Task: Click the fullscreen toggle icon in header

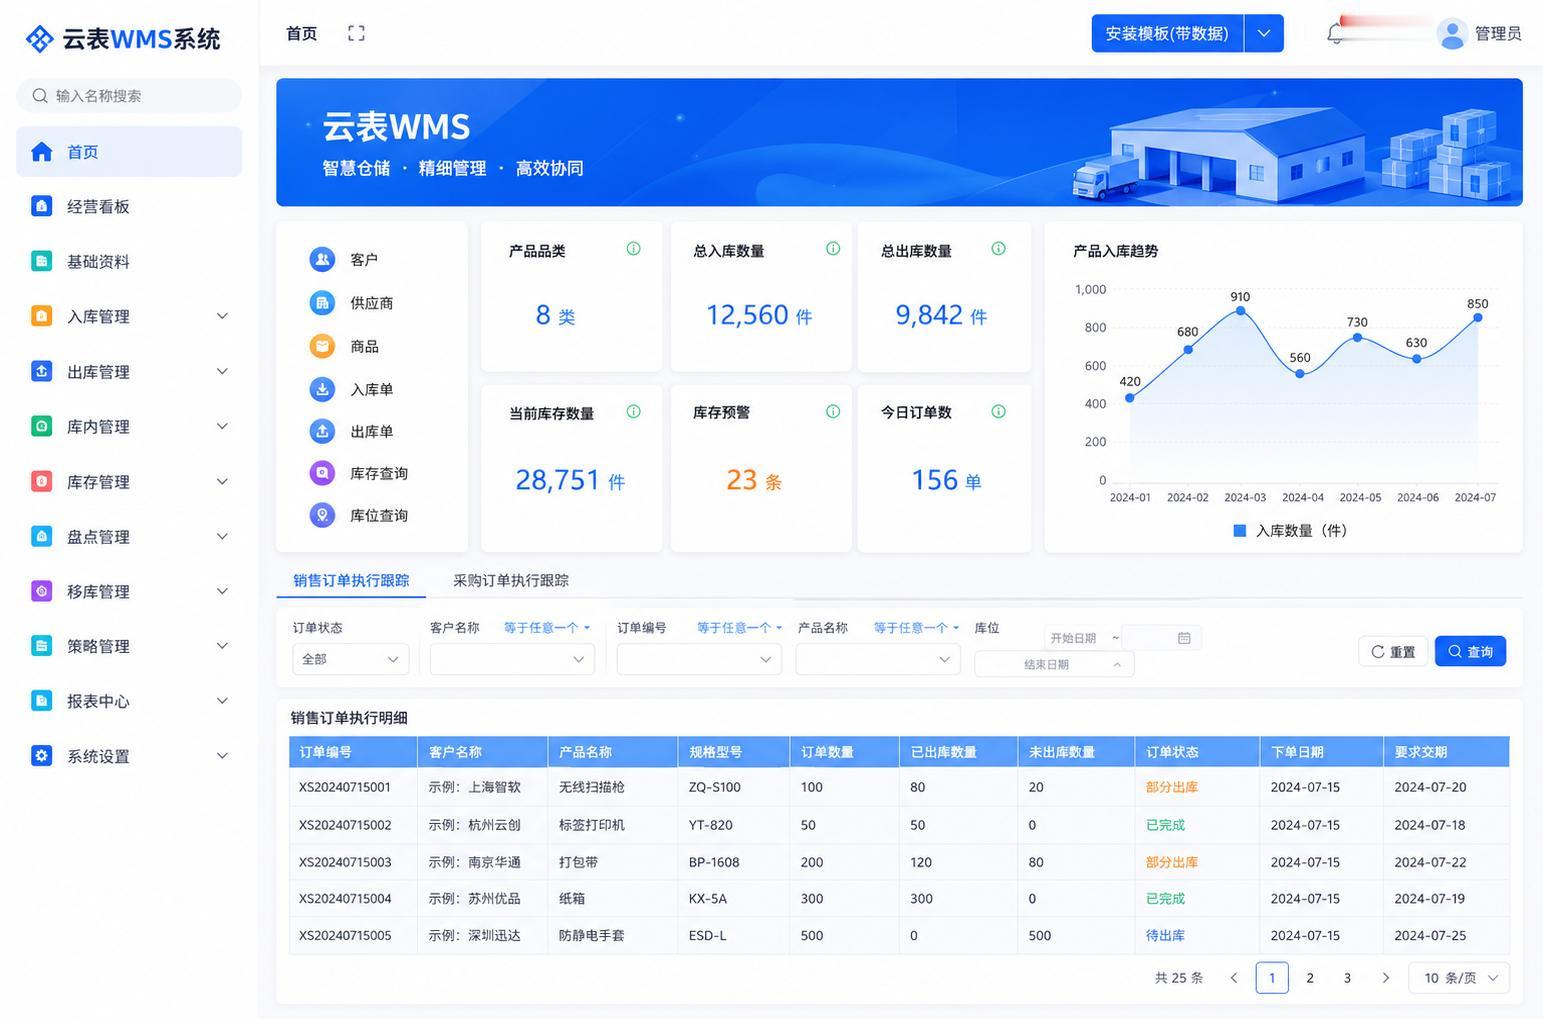Action: 356,33
